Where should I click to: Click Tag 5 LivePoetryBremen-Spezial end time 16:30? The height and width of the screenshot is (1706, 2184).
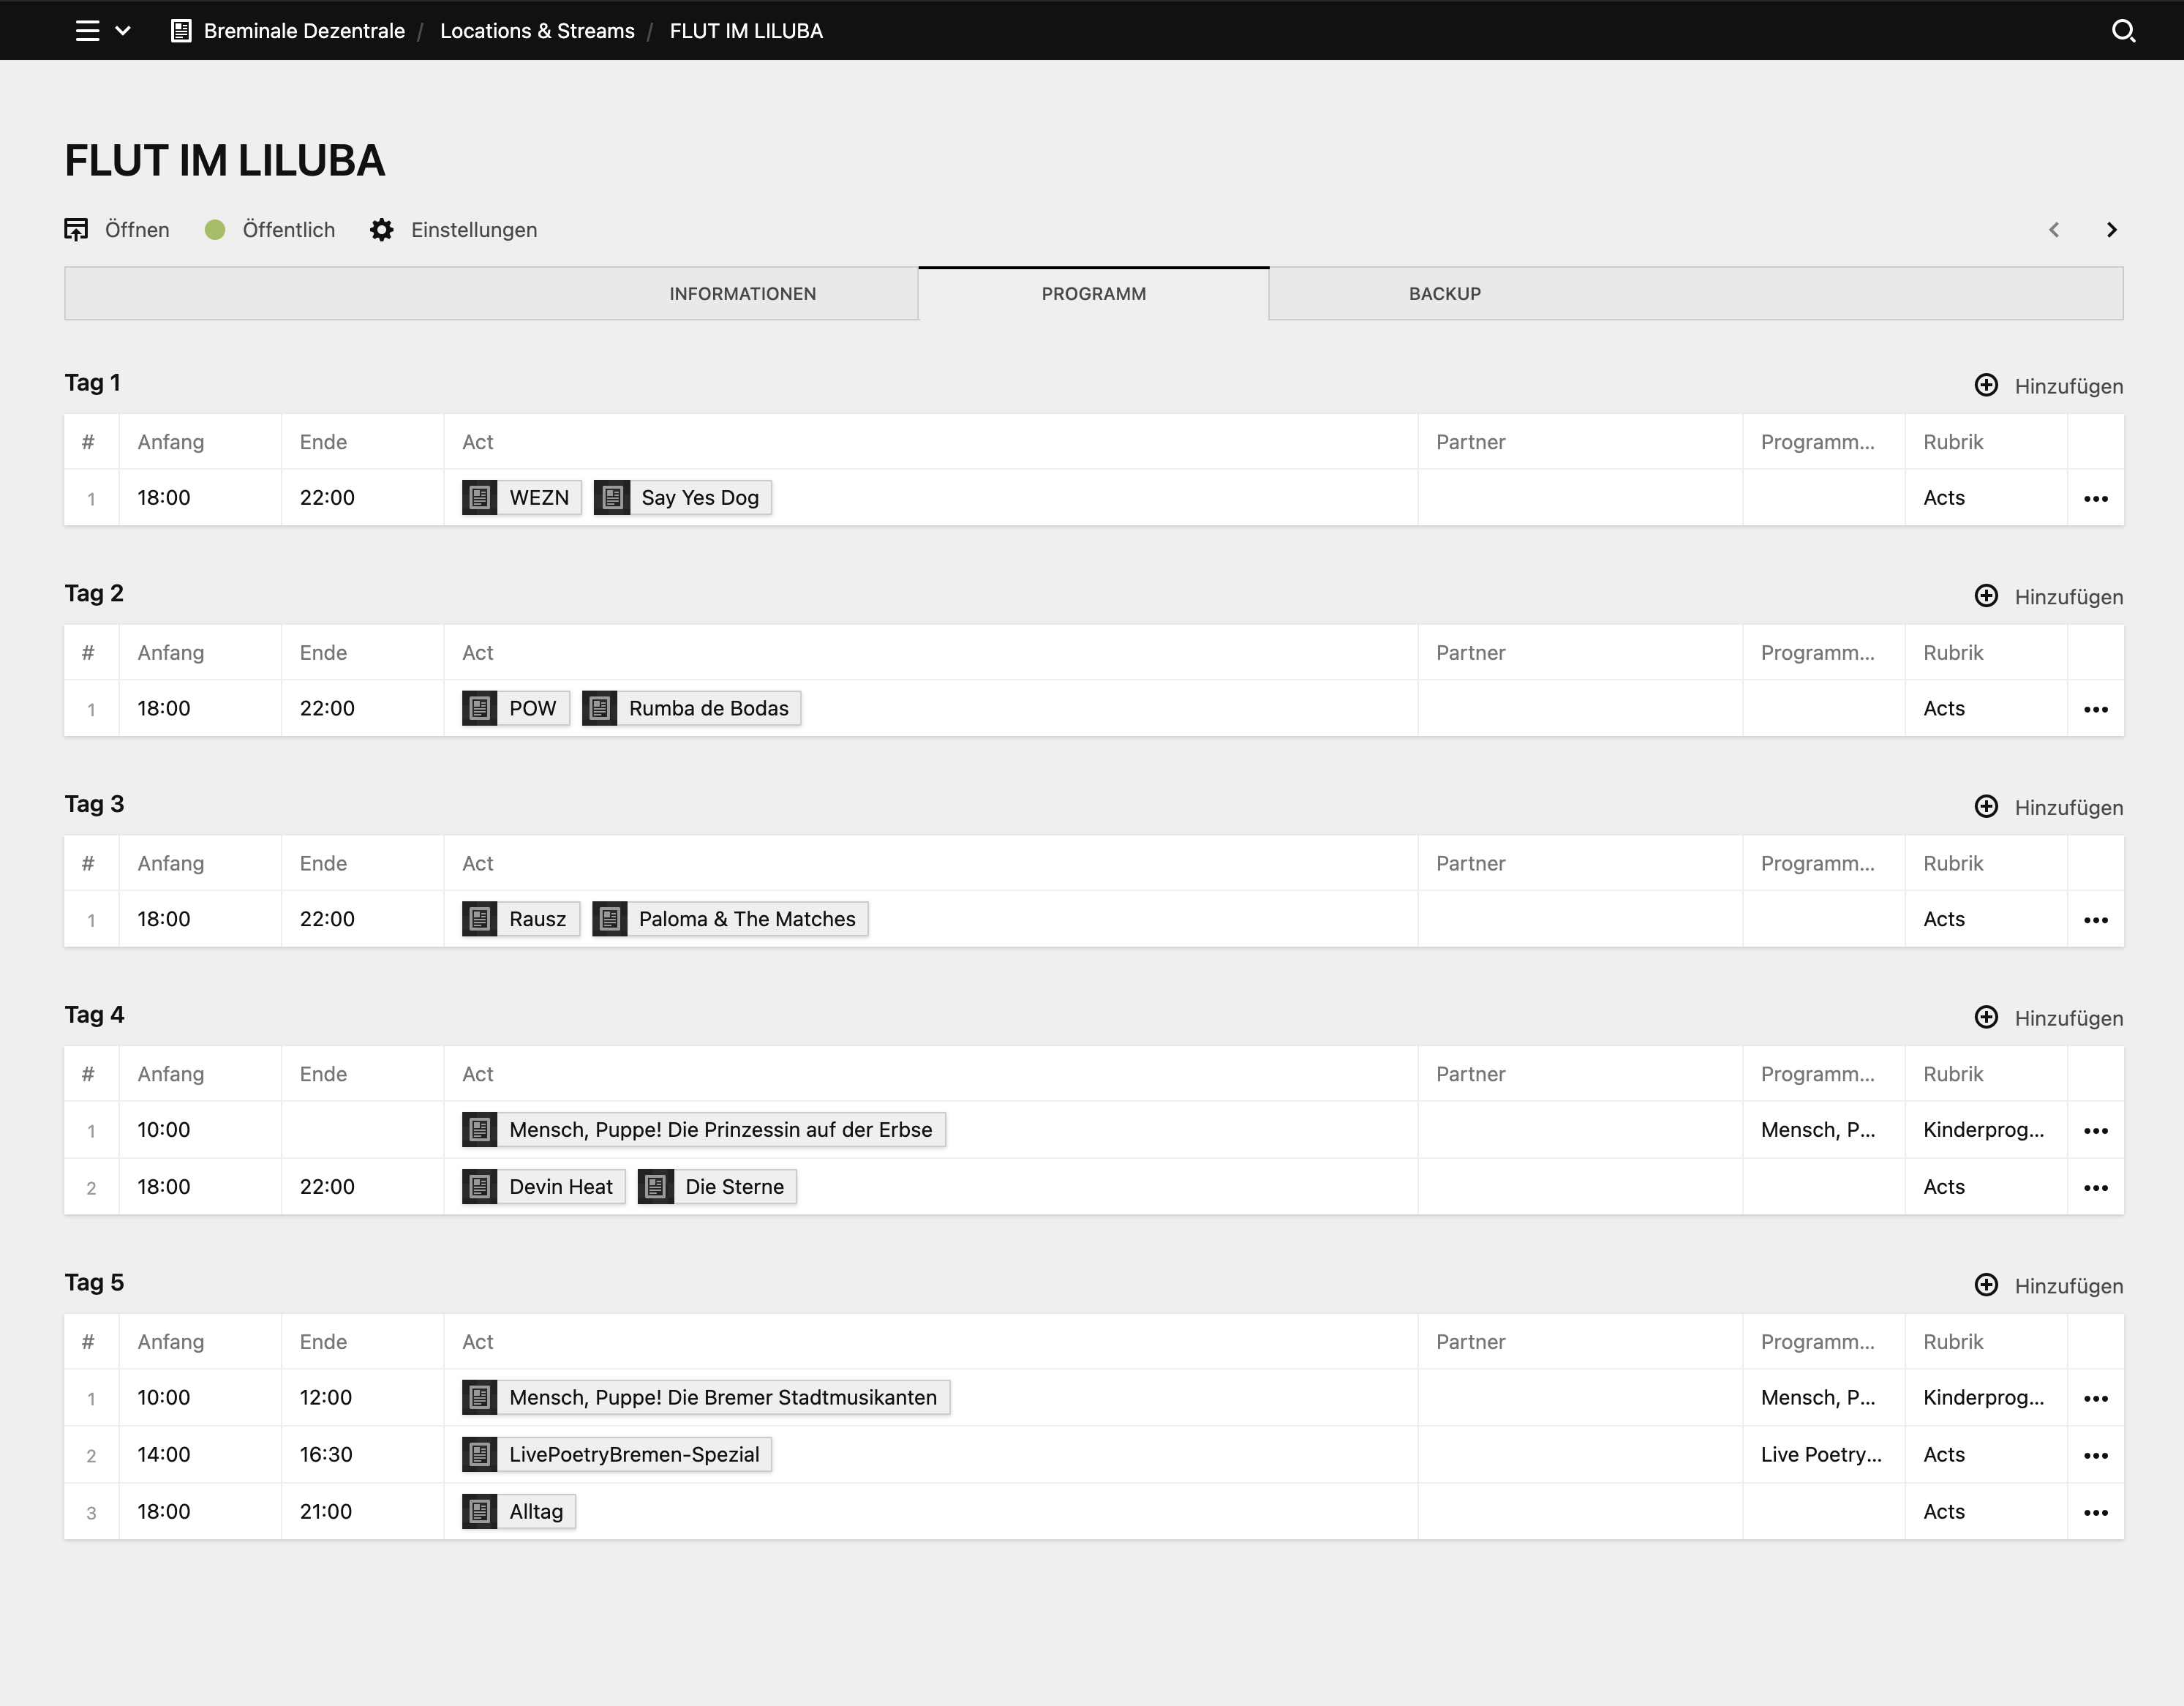point(326,1455)
